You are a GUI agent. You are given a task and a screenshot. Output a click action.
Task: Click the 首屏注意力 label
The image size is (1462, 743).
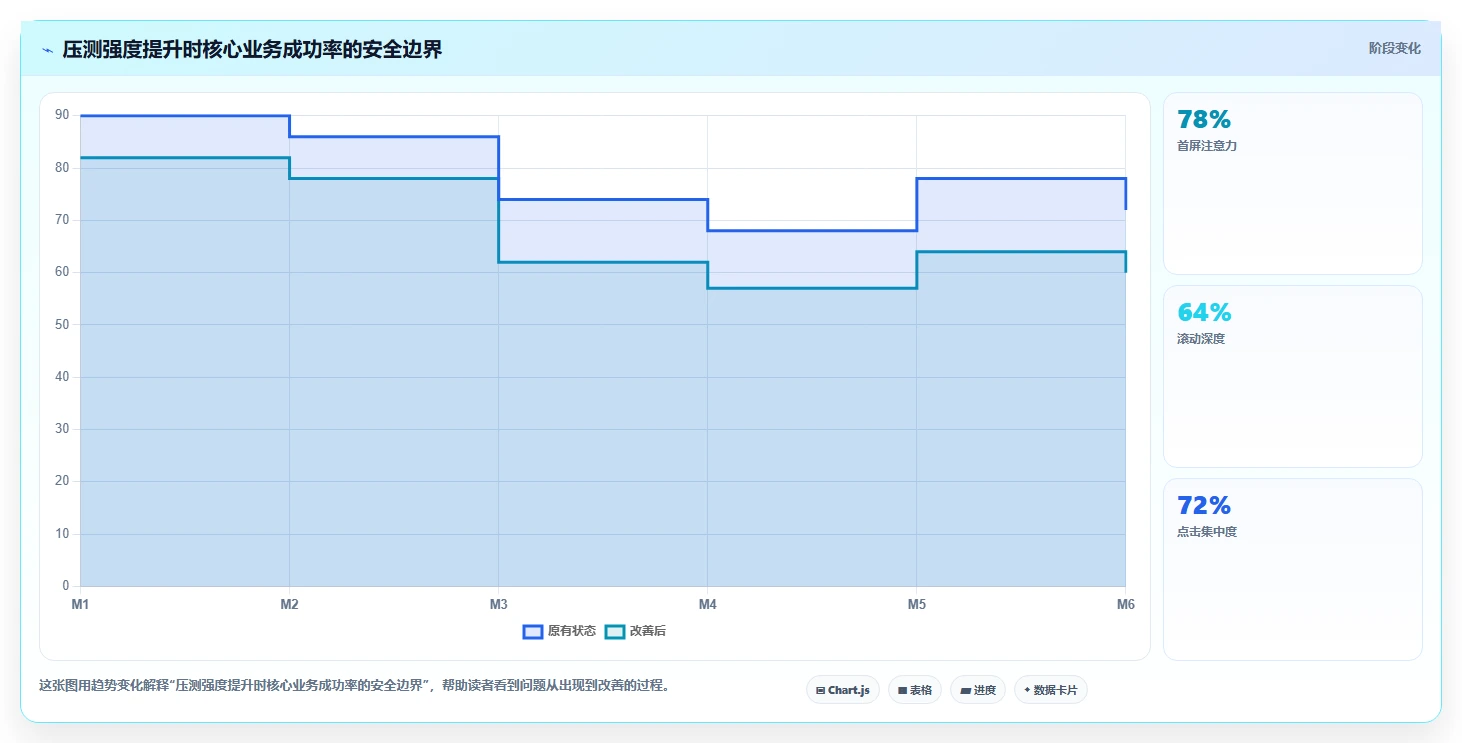point(1207,146)
